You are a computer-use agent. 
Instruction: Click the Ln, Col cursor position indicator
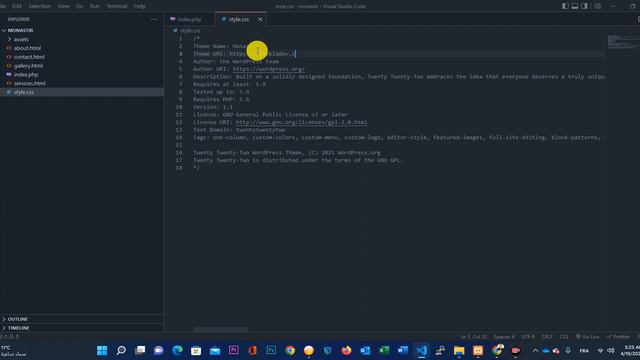pyautogui.click(x=473, y=337)
